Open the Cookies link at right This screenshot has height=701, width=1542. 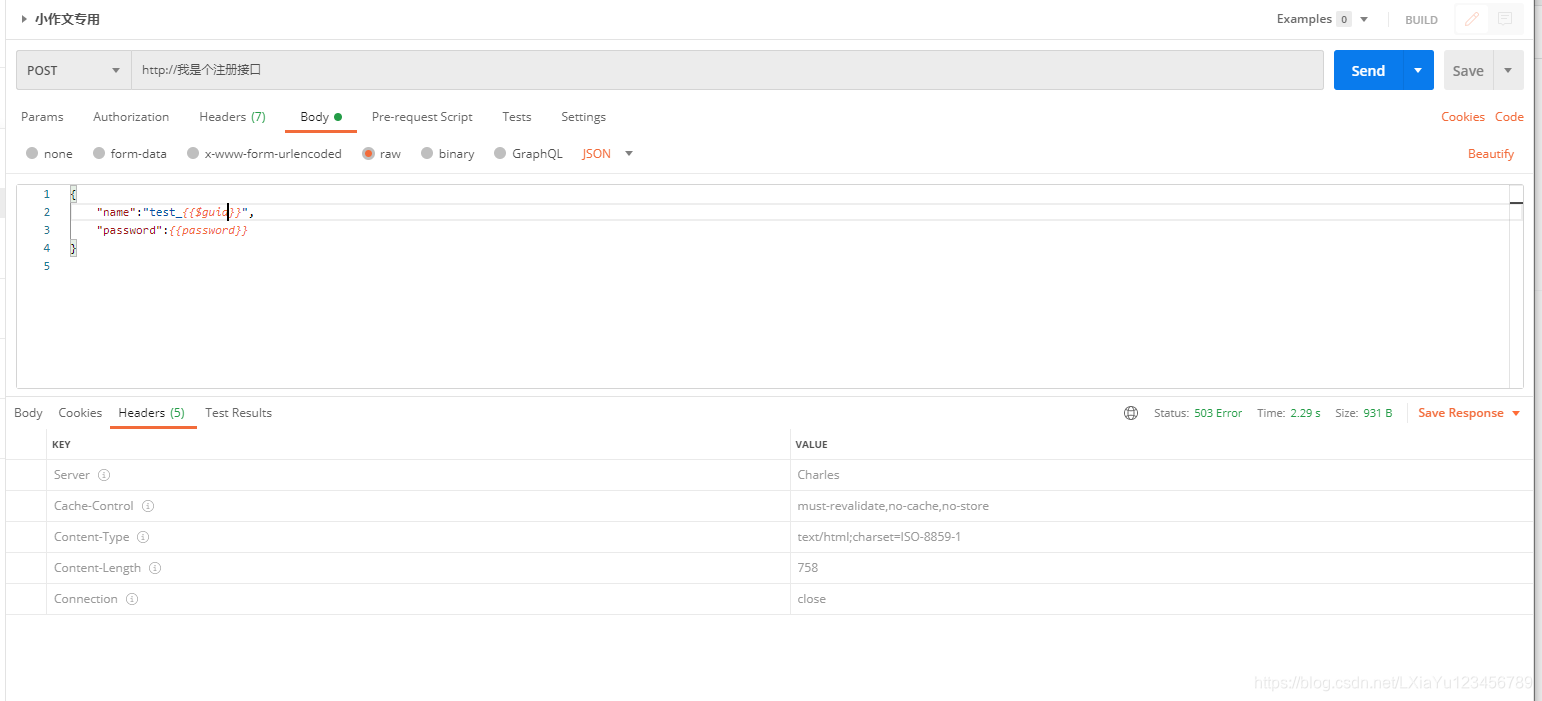1462,117
